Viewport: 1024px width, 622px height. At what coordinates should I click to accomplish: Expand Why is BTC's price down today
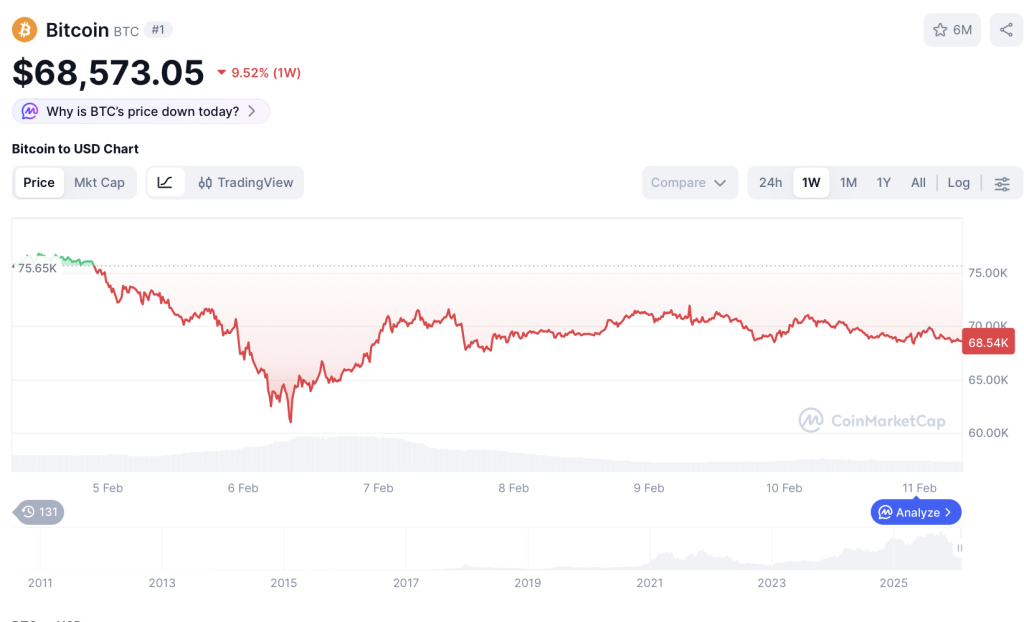pyautogui.click(x=141, y=111)
